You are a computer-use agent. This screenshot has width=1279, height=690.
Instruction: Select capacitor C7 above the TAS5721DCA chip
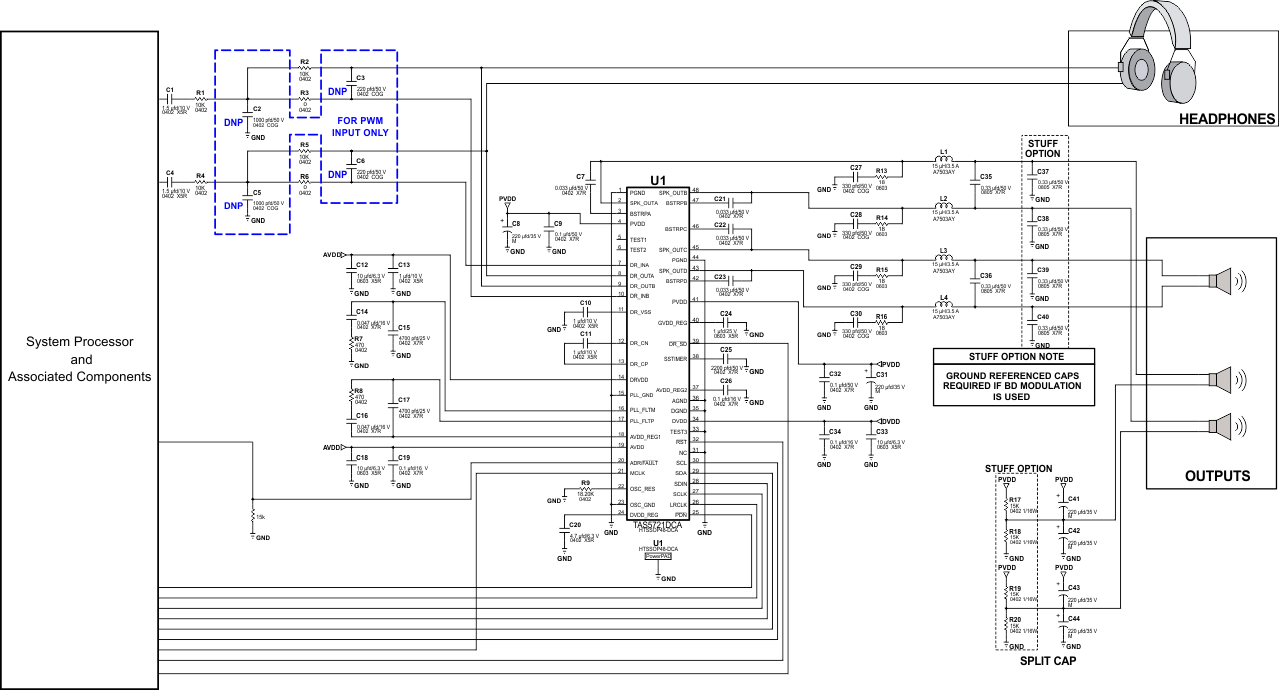pos(592,181)
